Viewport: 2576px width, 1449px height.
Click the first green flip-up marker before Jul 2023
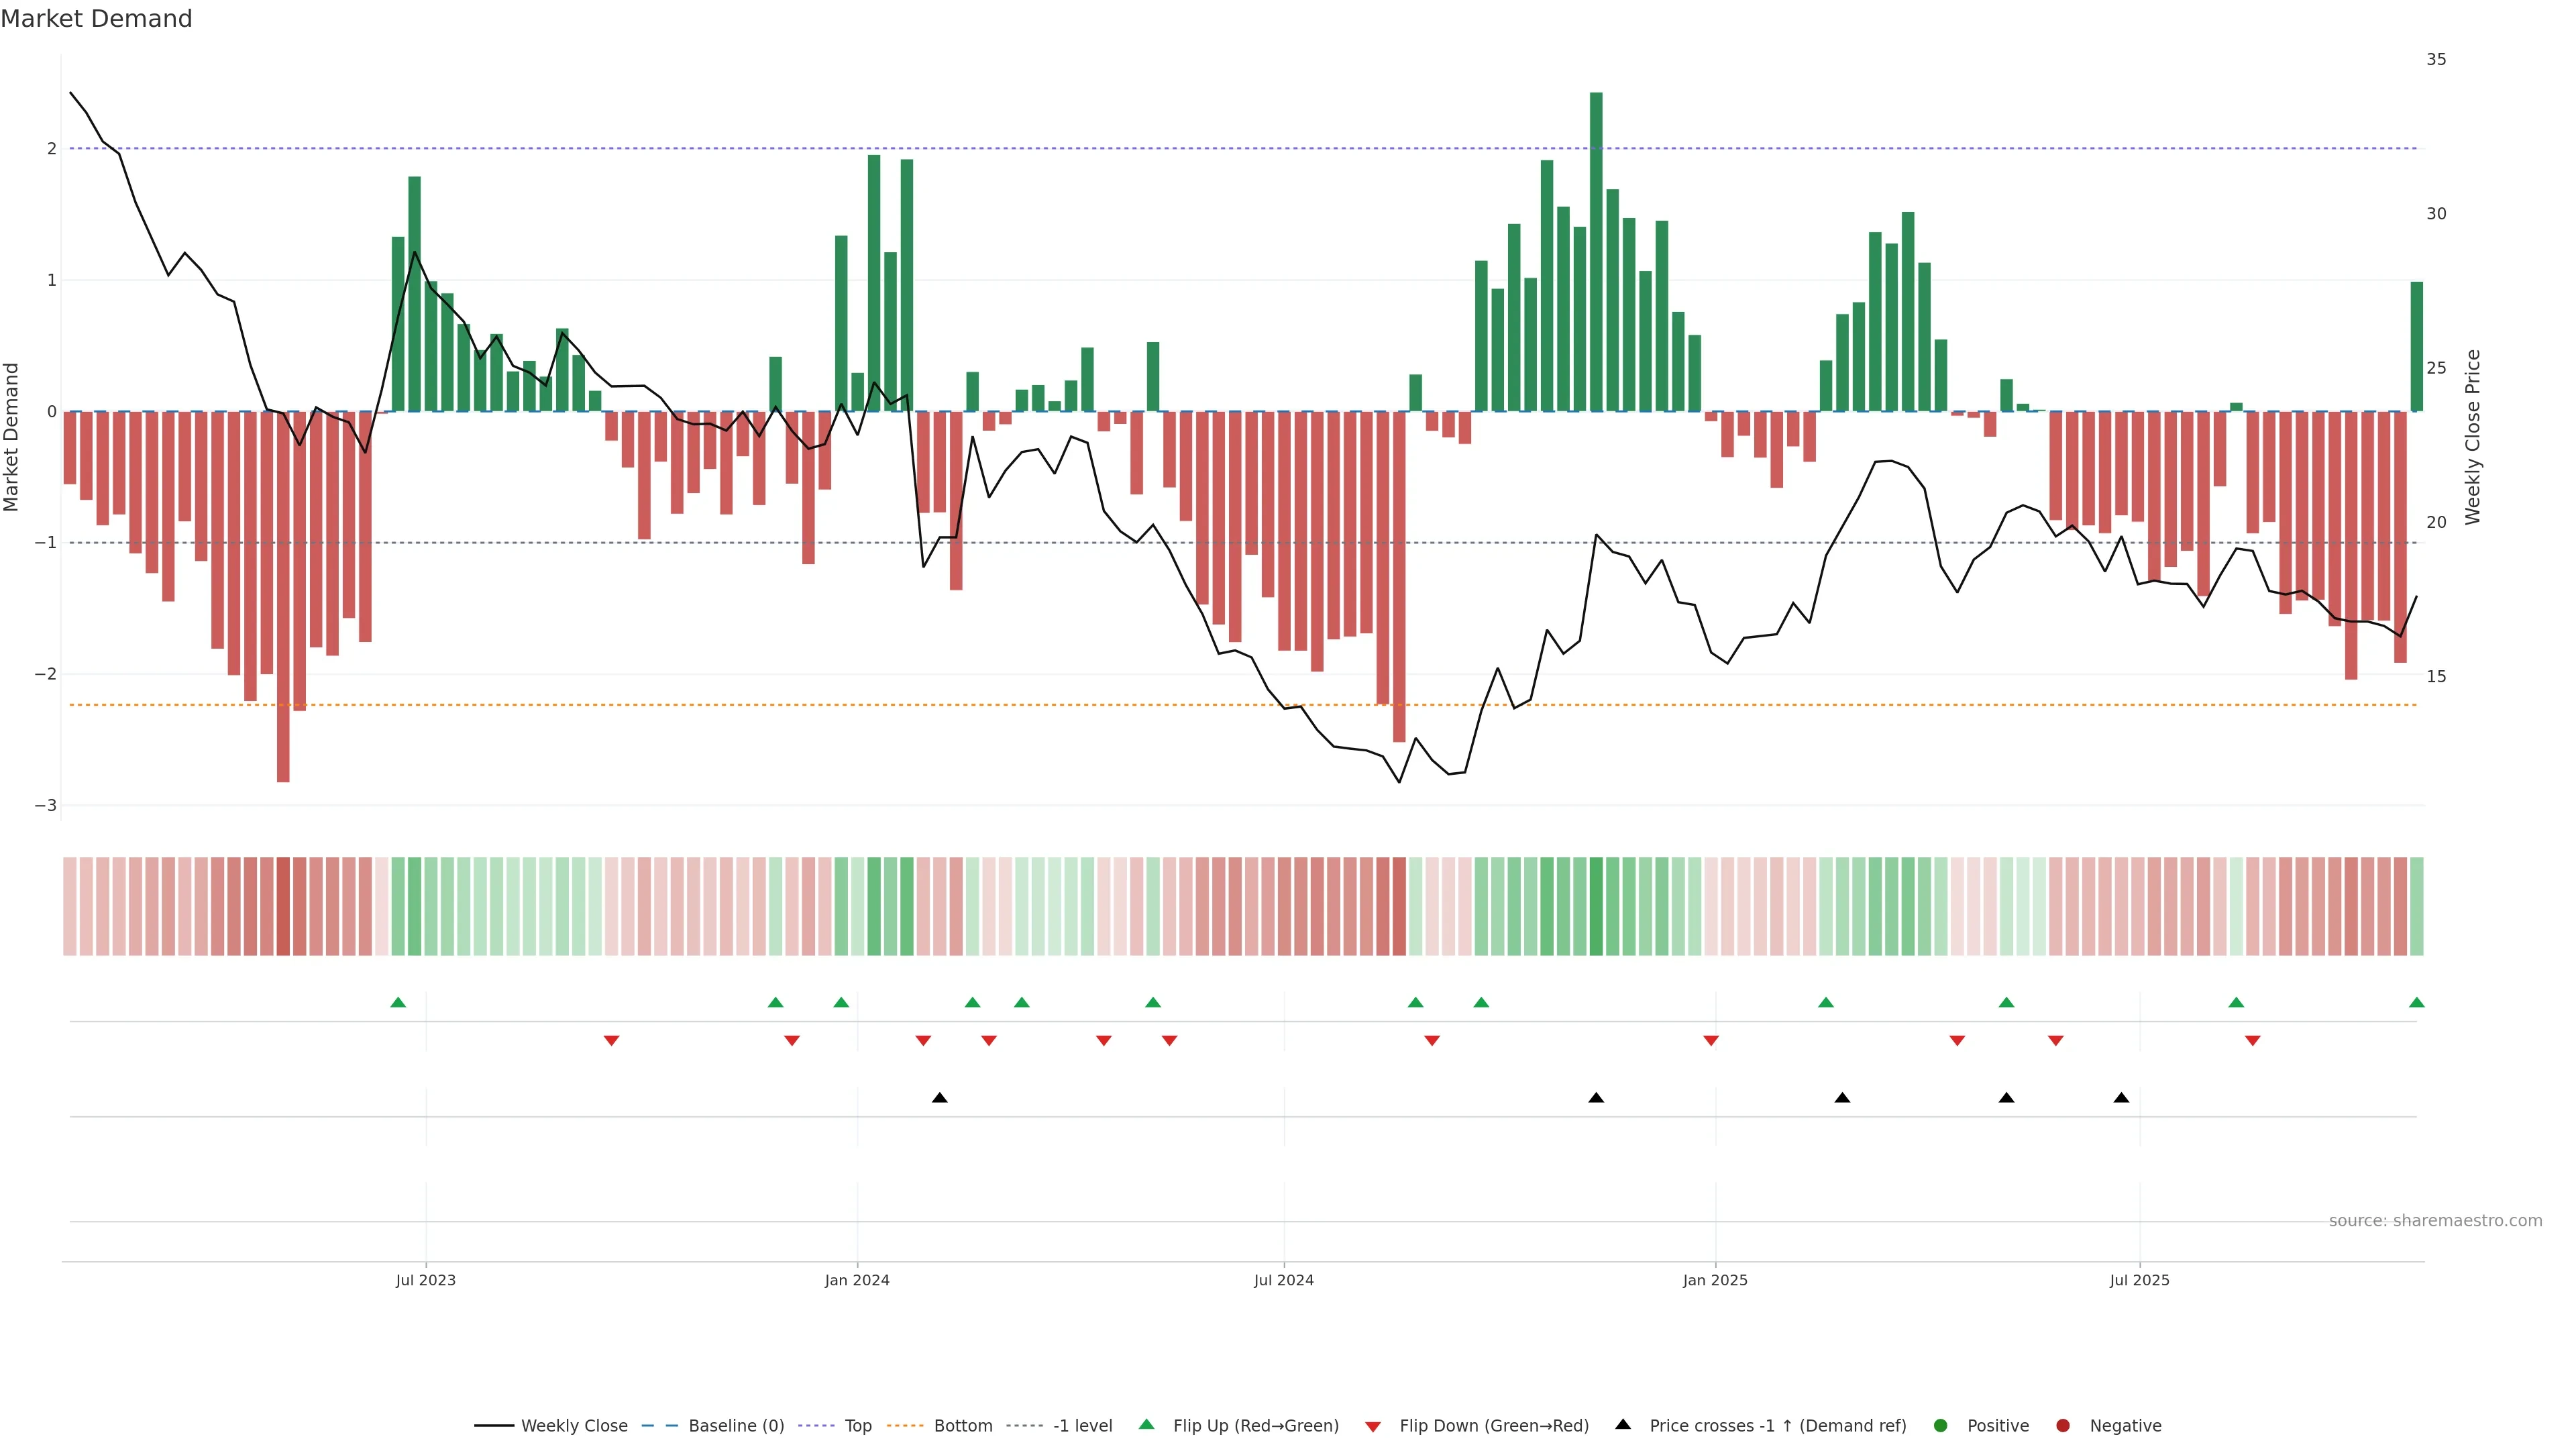pos(398,1002)
